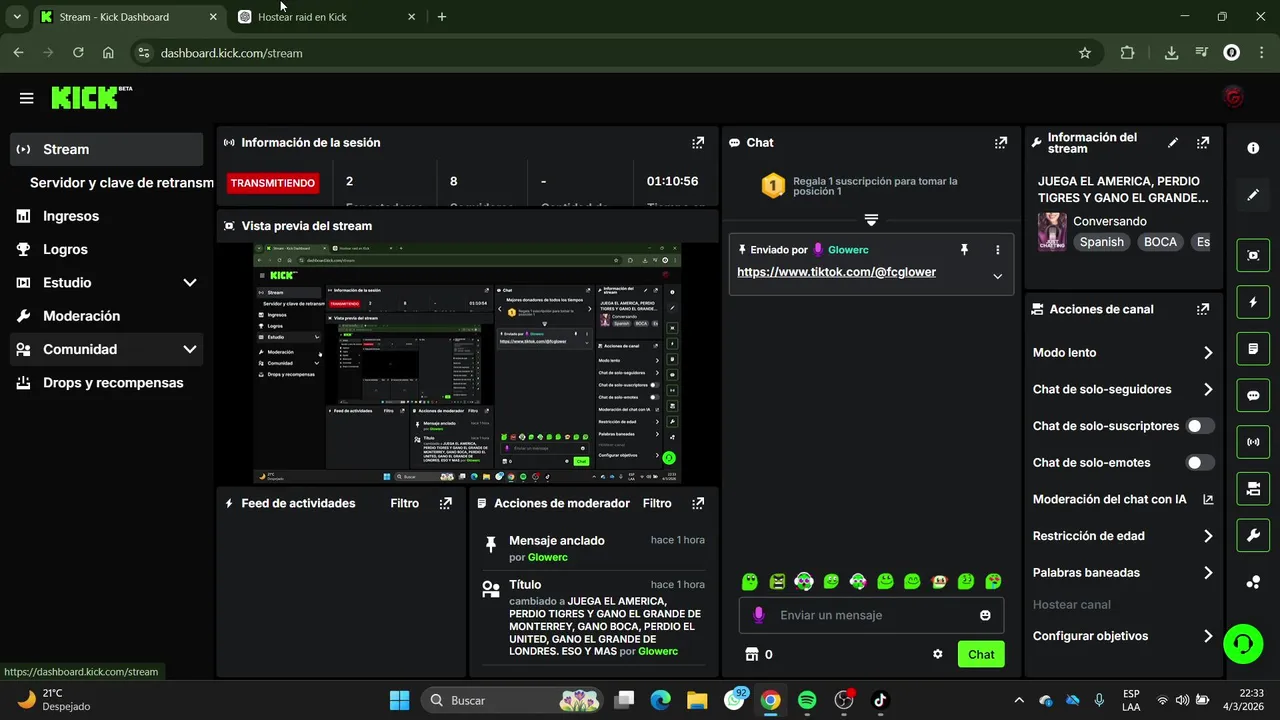Image resolution: width=1280 pixels, height=720 pixels.
Task: Open TikTok app from the taskbar
Action: point(880,700)
